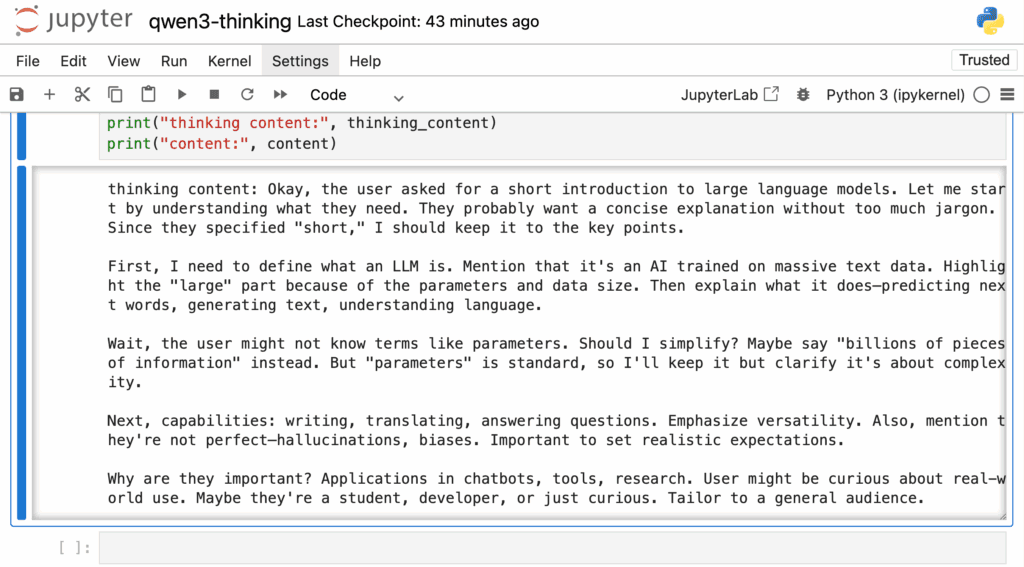Save the notebook with the floppy disk icon
The image size is (1024, 567).
coord(16,95)
